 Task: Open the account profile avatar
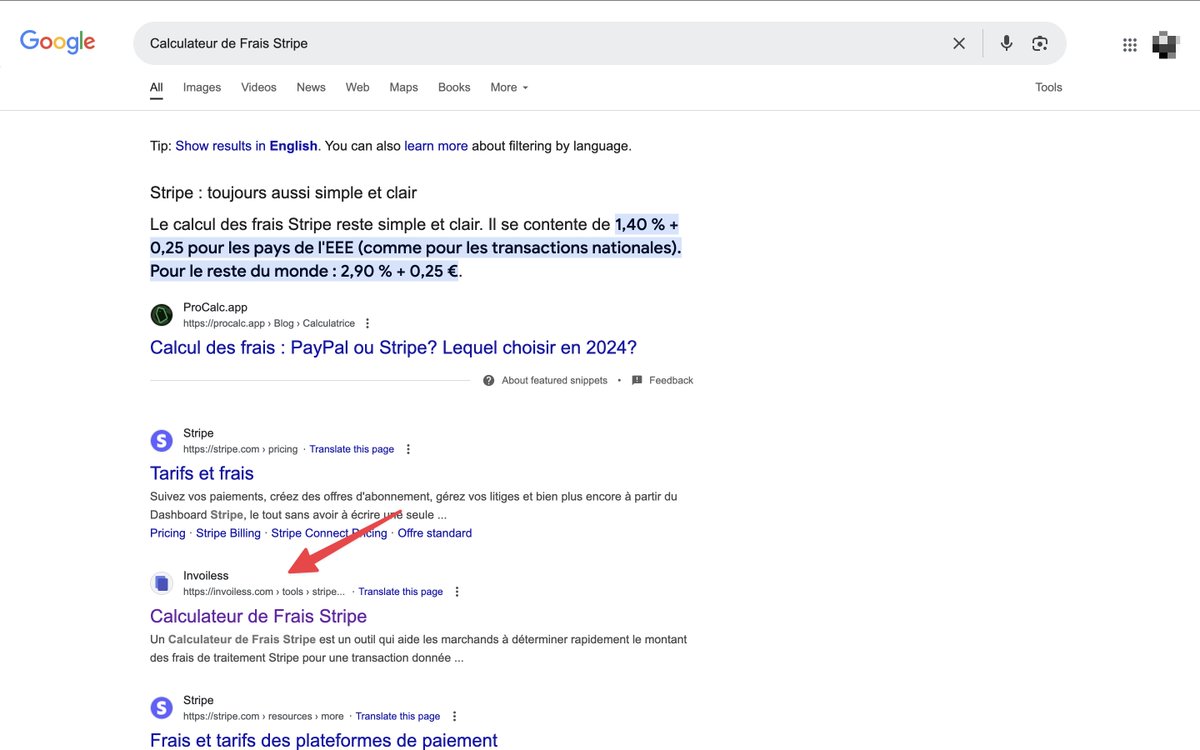pos(1166,43)
